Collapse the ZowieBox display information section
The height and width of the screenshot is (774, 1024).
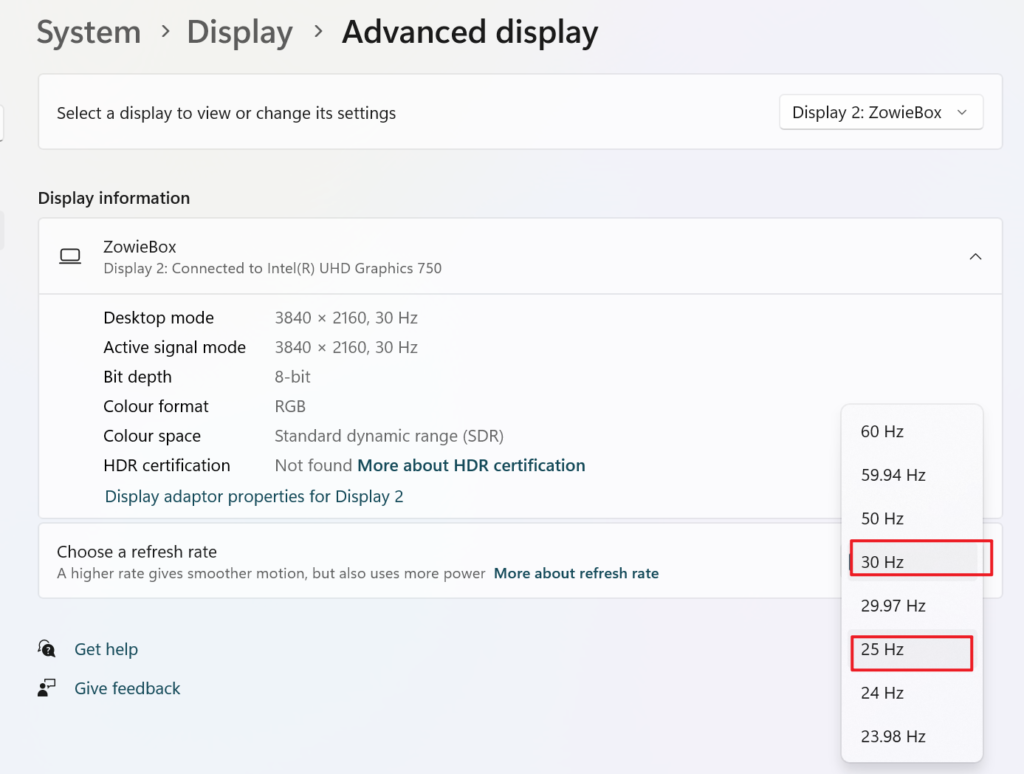(975, 256)
